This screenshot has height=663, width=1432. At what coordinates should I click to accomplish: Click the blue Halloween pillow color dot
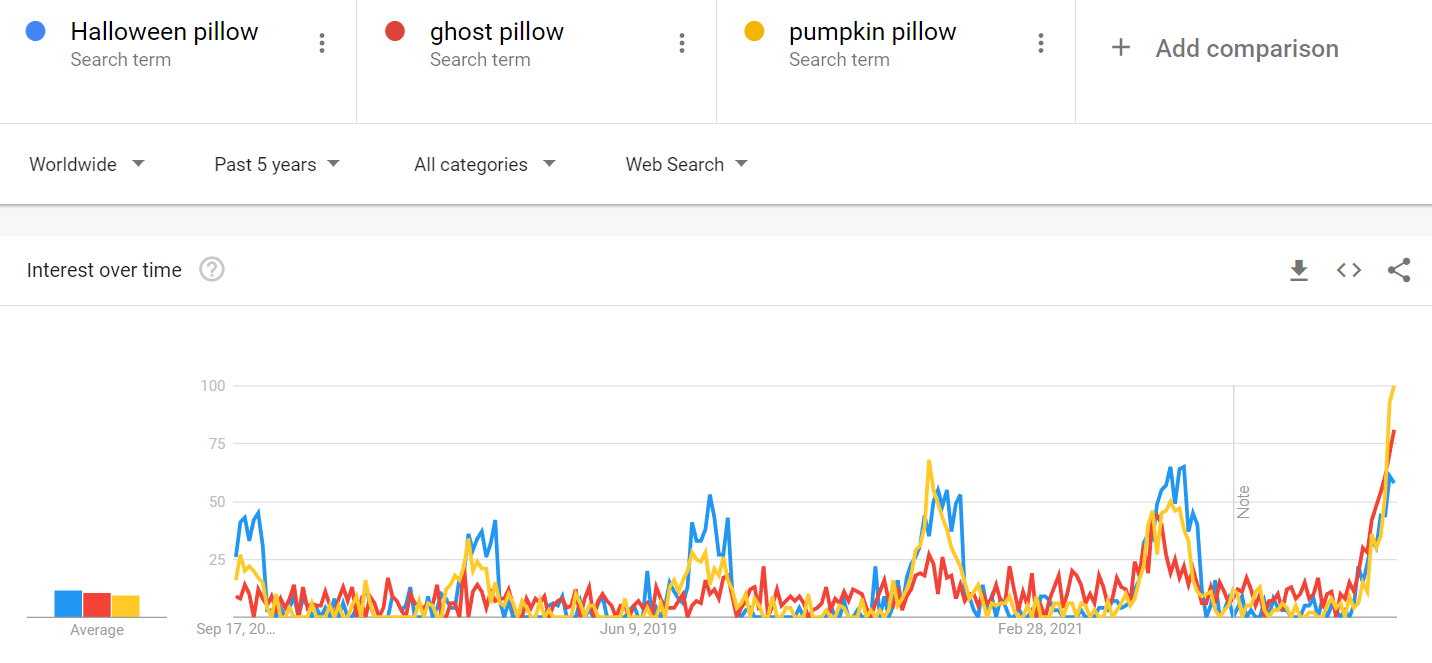tap(36, 32)
